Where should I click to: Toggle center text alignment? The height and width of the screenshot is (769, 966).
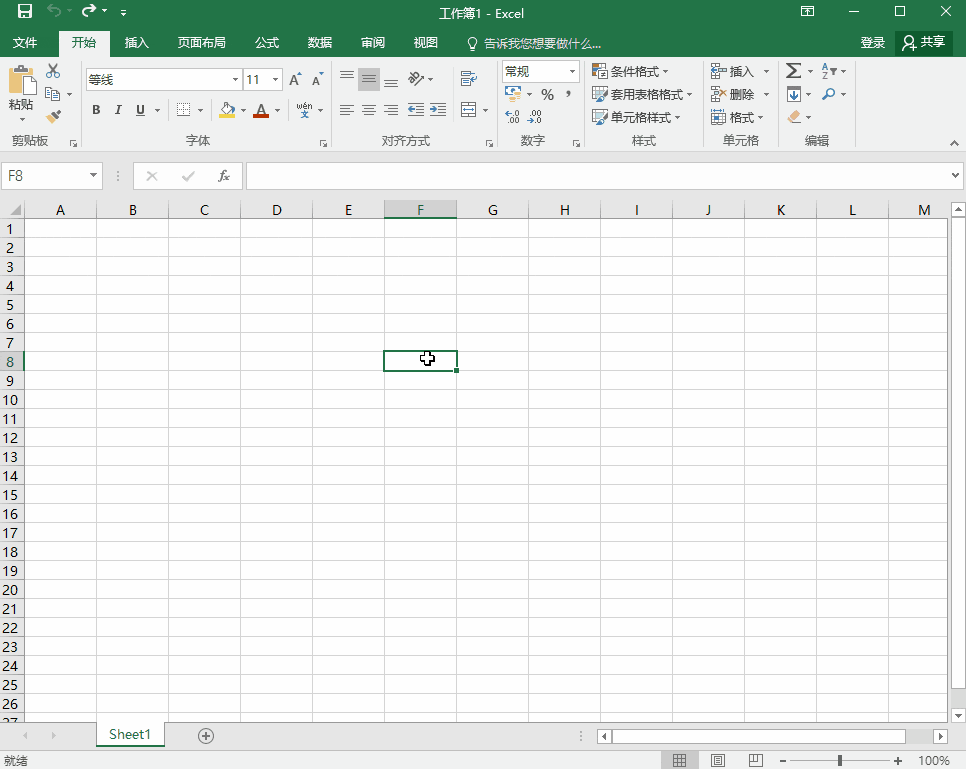[x=369, y=110]
